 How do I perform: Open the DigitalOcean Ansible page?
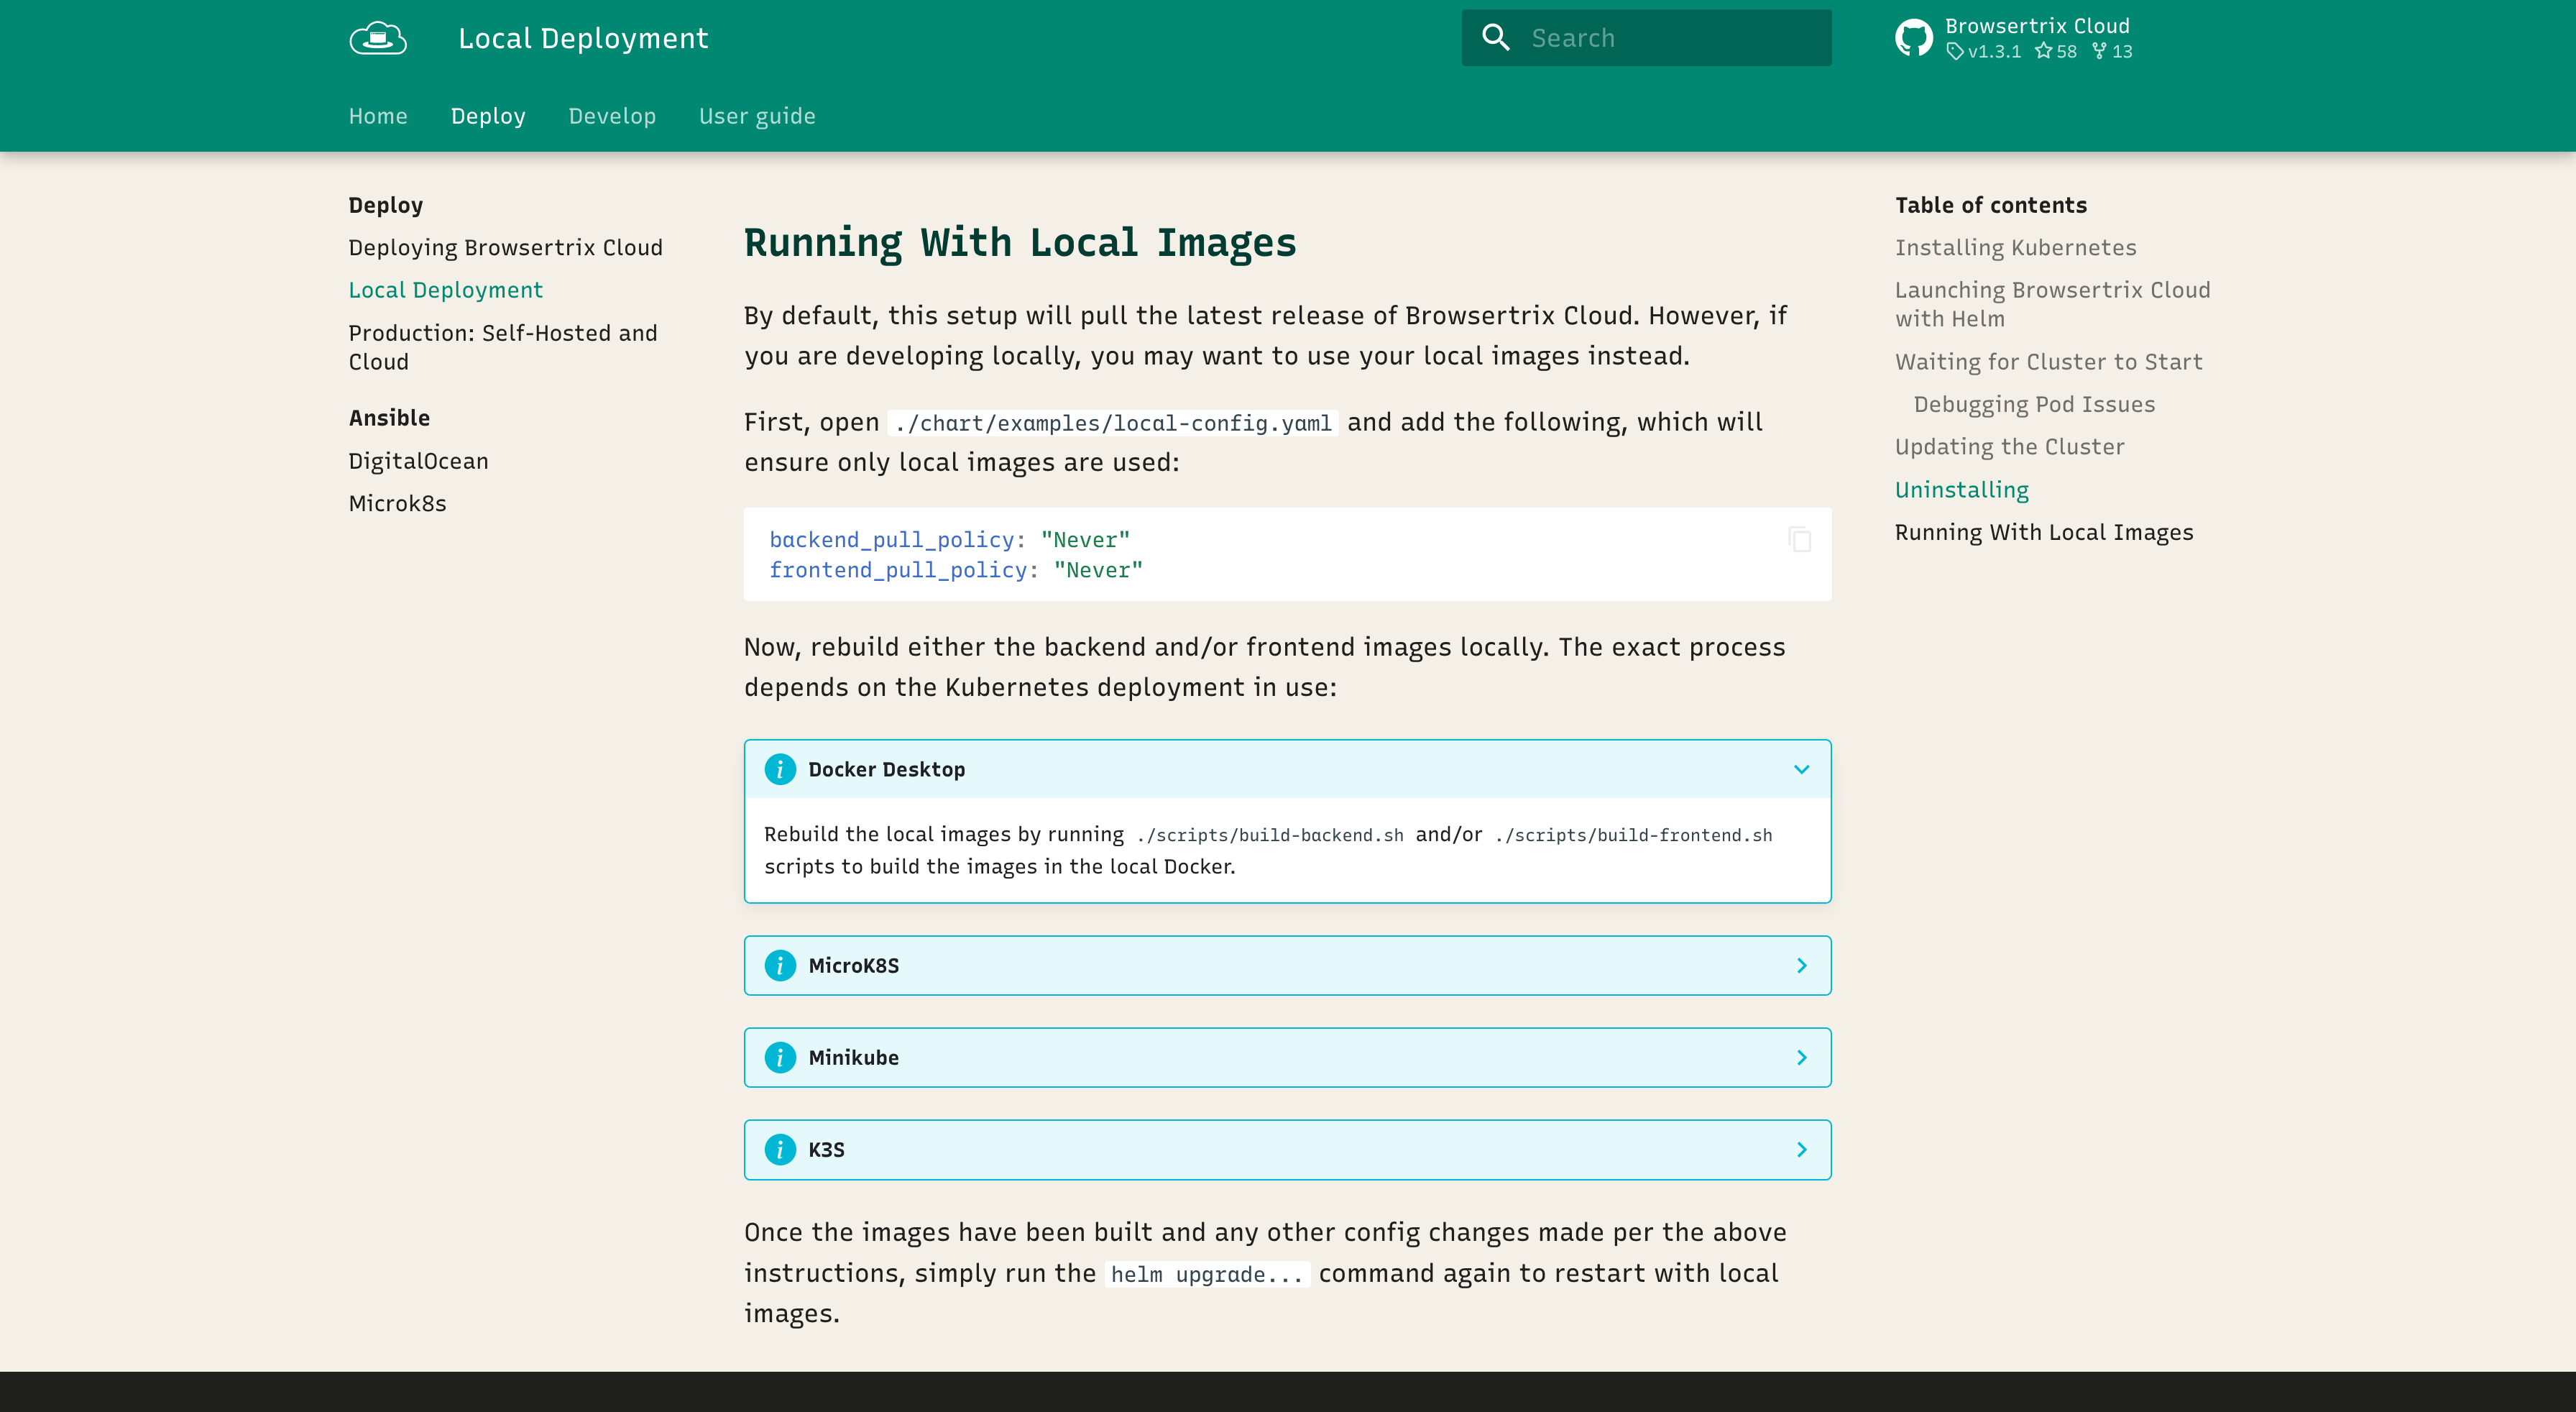coord(418,461)
